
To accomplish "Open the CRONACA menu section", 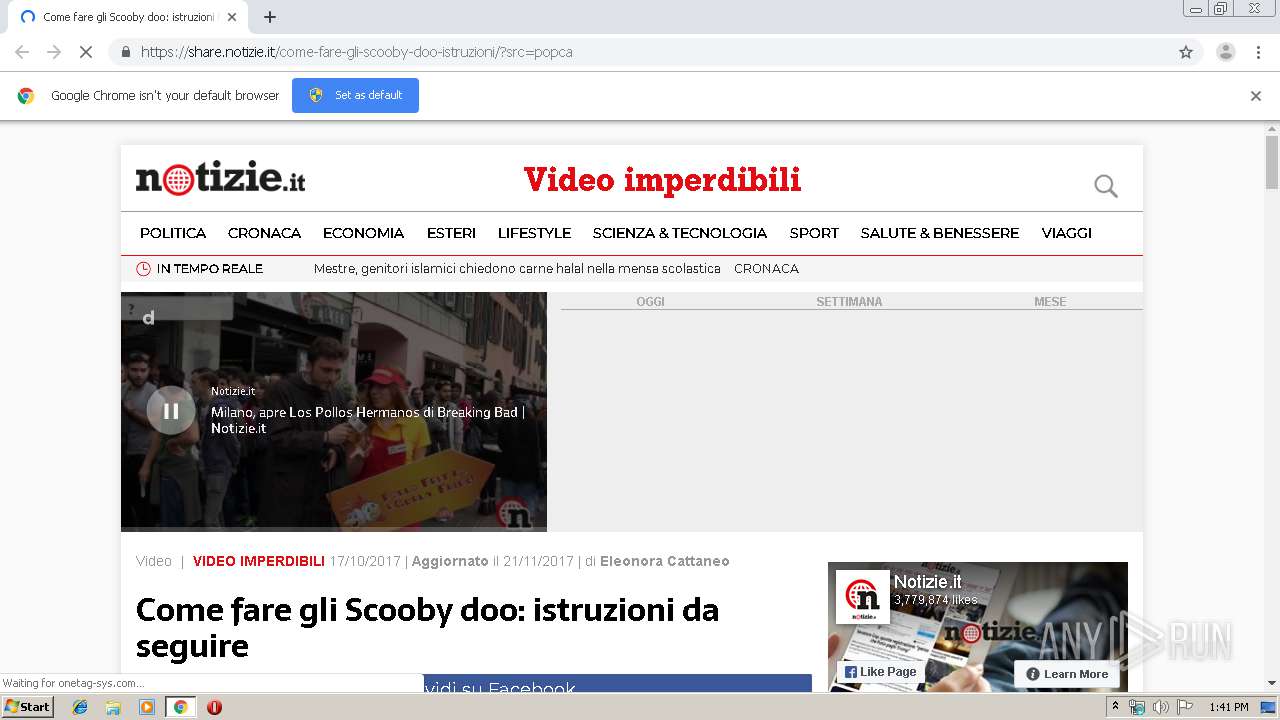I will 264,233.
